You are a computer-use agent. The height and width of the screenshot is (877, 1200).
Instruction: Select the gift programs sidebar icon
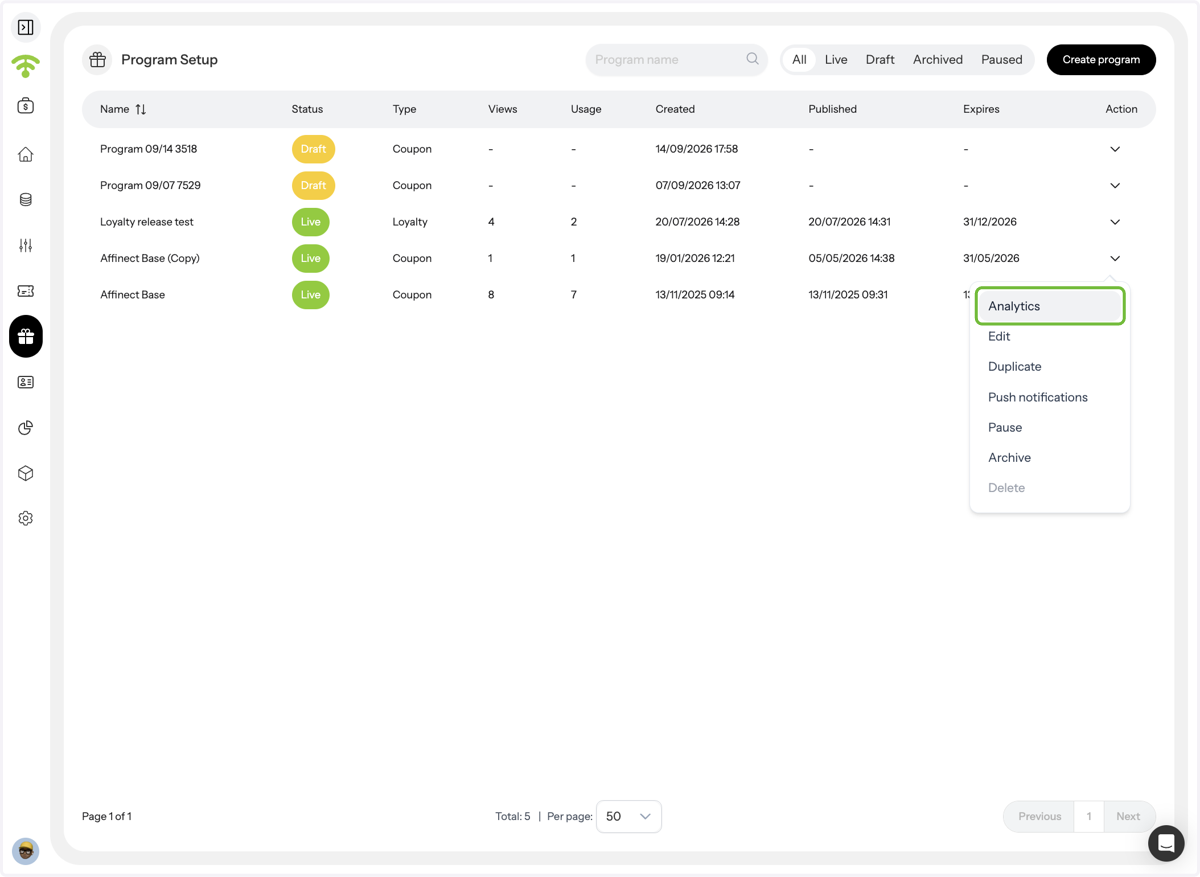(26, 337)
